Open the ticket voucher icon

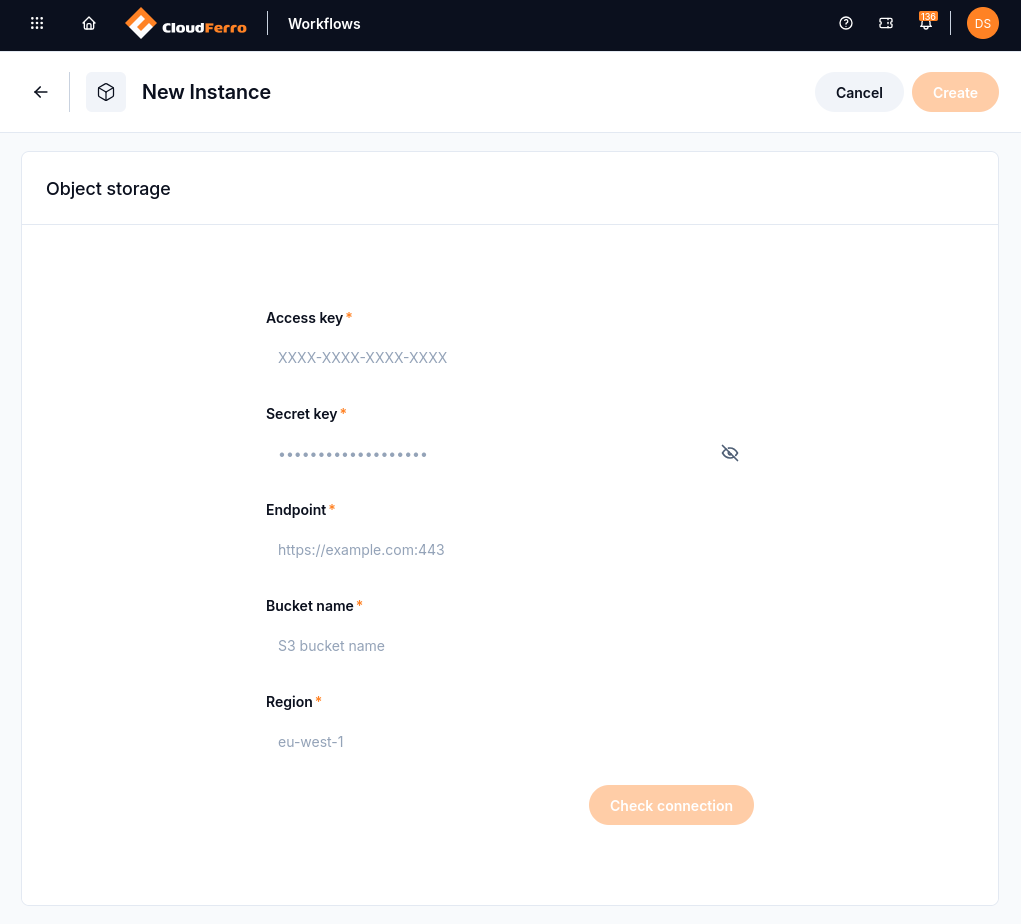click(886, 23)
